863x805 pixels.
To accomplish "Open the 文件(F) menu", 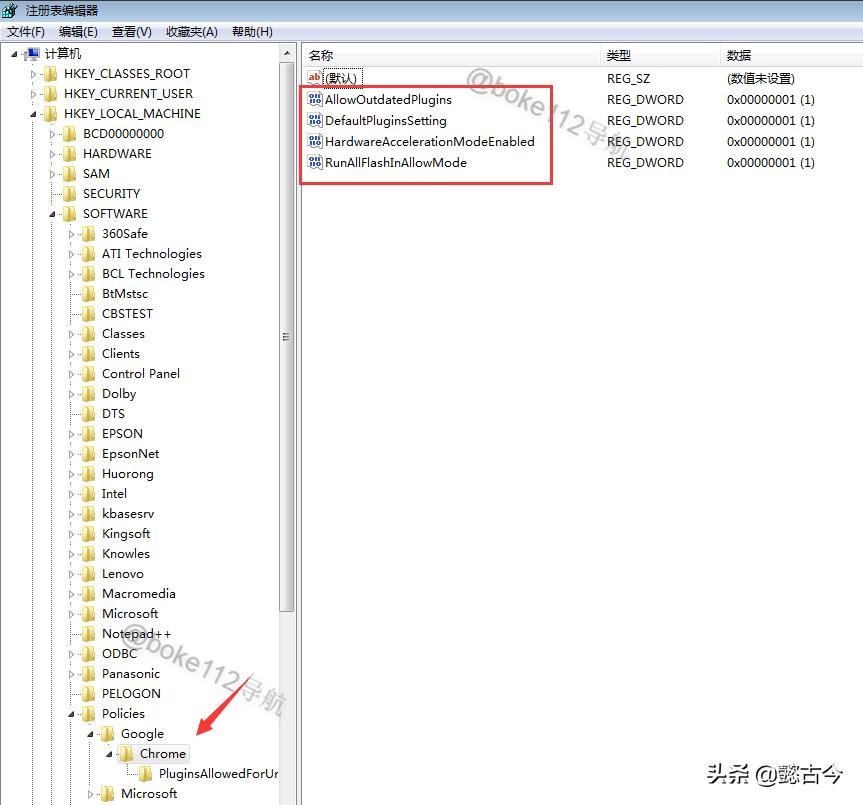I will click(26, 32).
